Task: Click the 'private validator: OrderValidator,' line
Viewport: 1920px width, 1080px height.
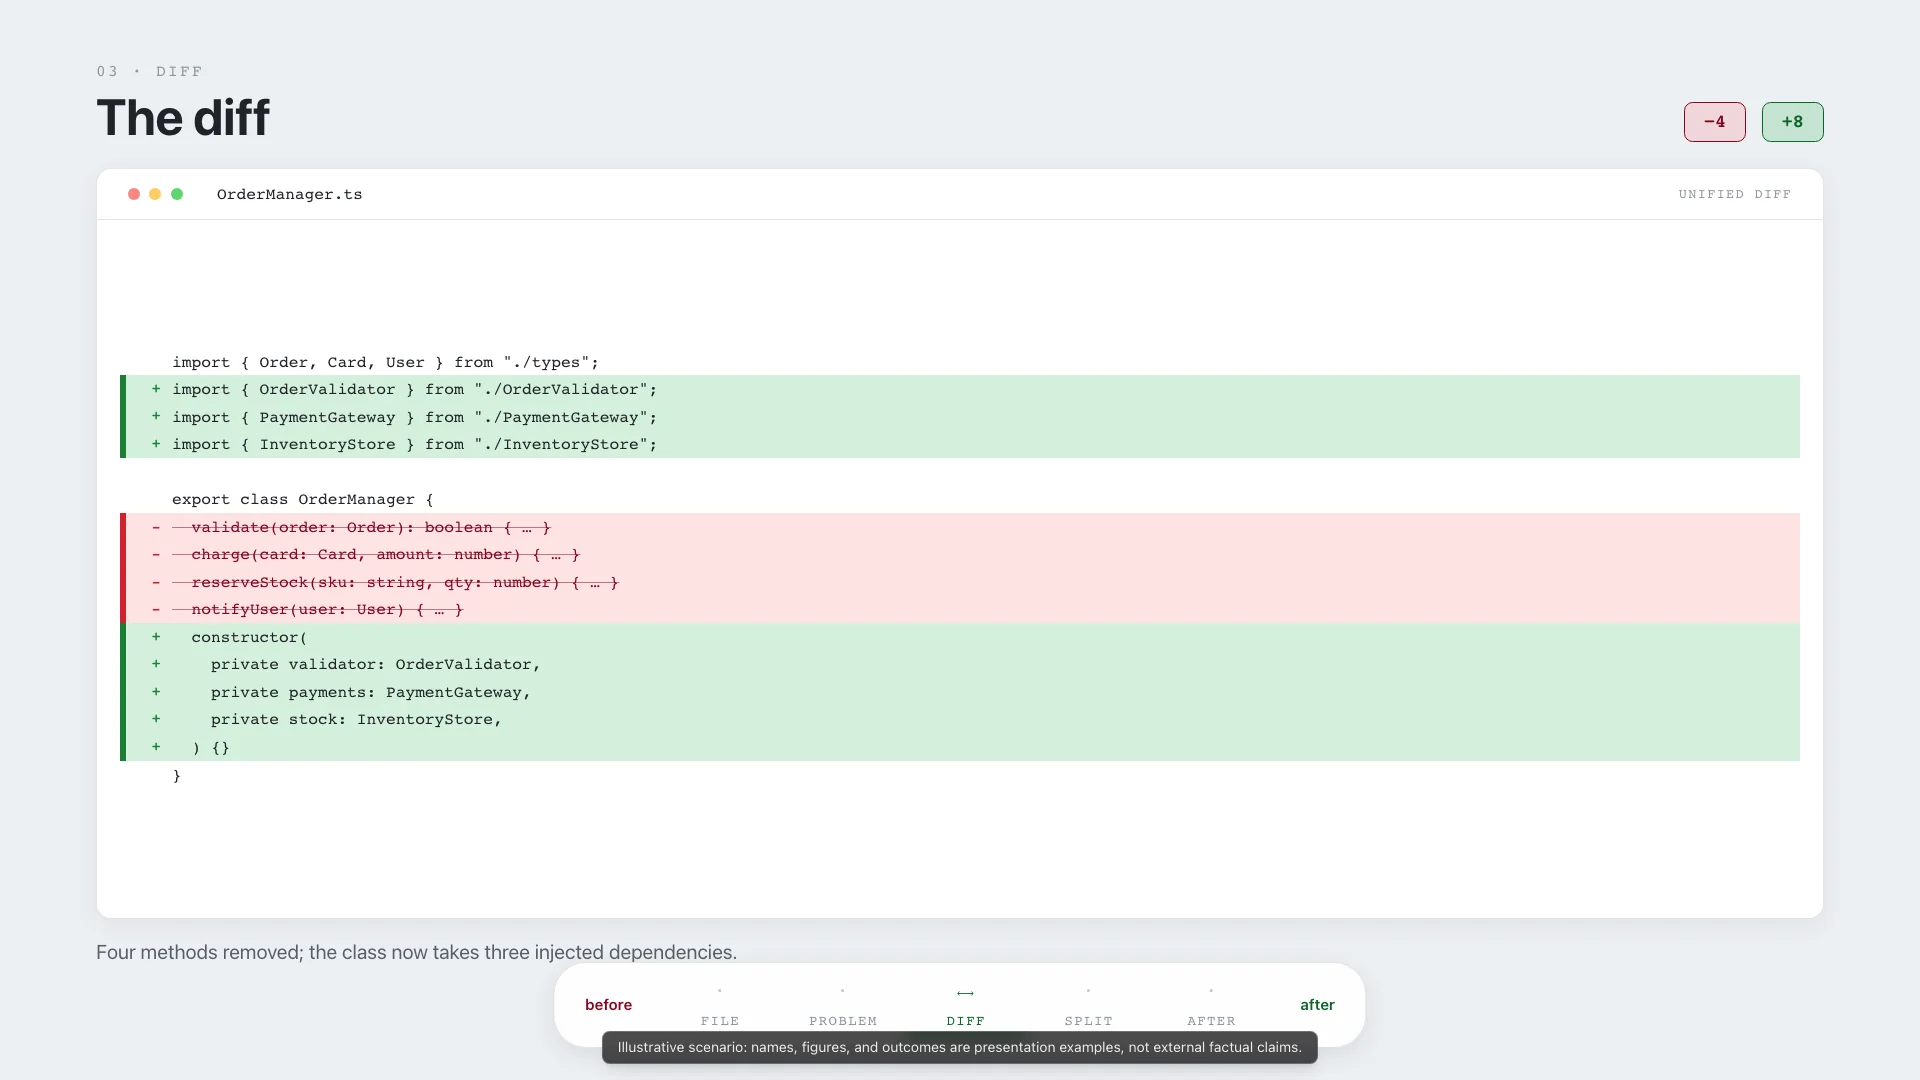Action: tap(960, 664)
